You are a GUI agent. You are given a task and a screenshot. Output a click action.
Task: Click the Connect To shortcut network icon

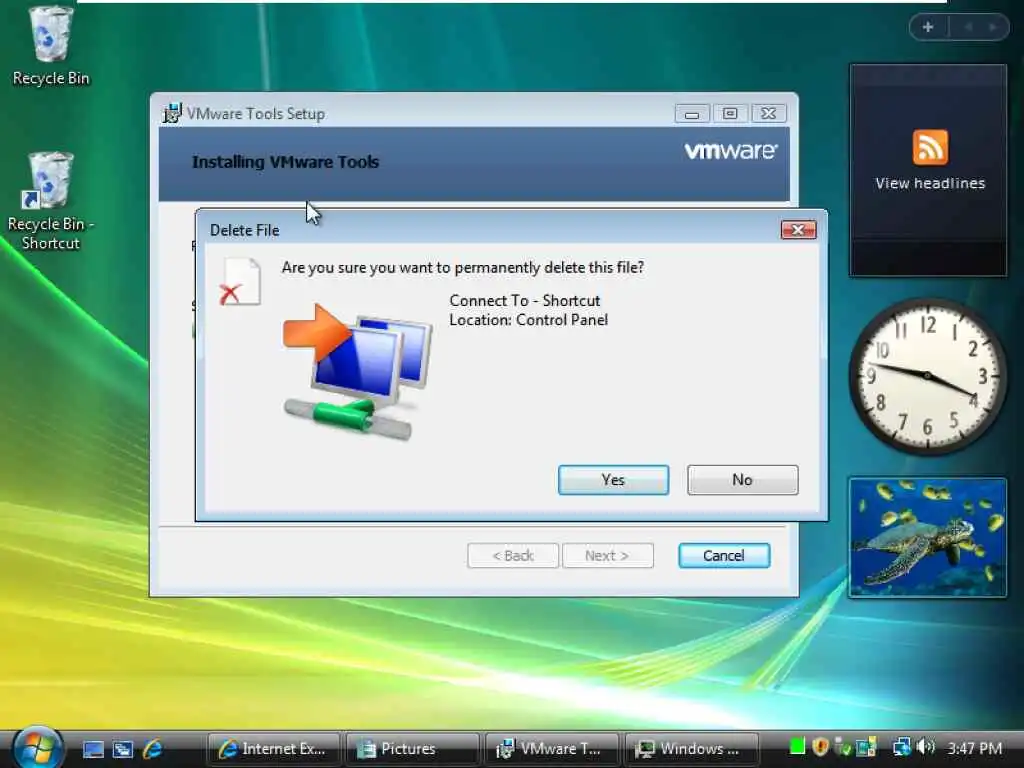(358, 371)
